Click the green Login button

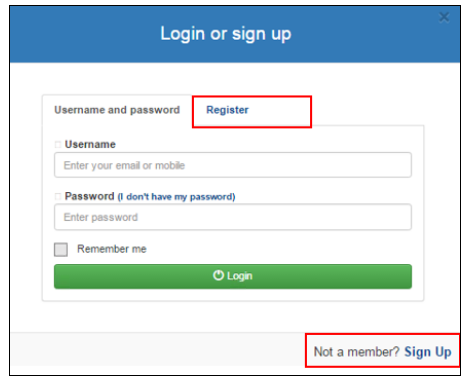click(233, 276)
